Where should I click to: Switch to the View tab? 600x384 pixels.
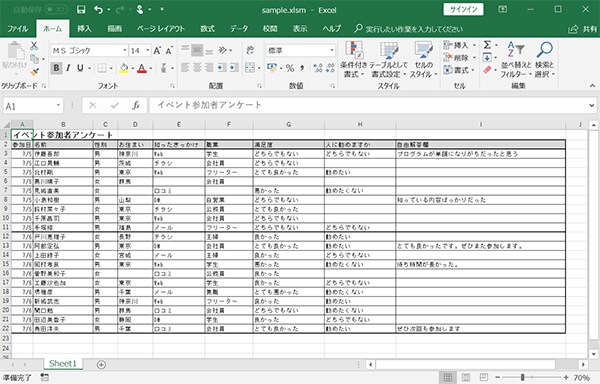coord(300,29)
